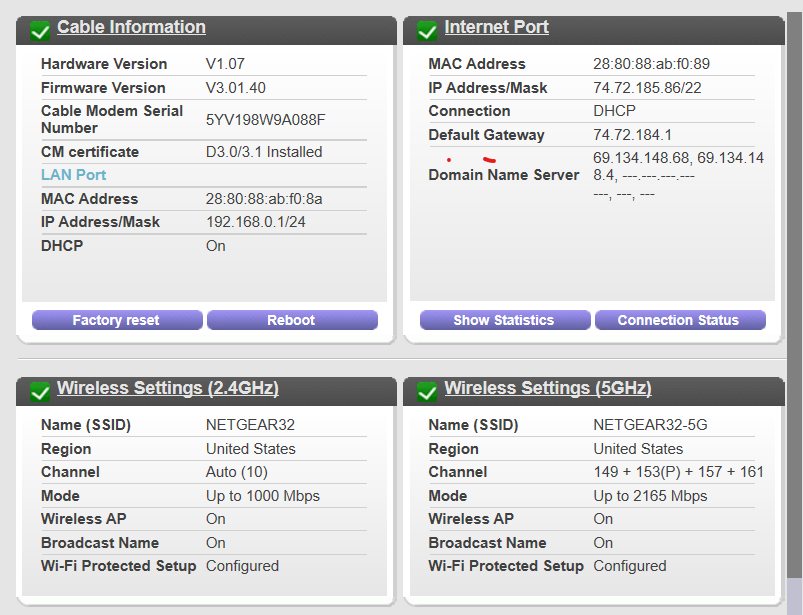This screenshot has height=615, width=803.
Task: Select the Domain Name Server addresses
Action: [x=679, y=175]
